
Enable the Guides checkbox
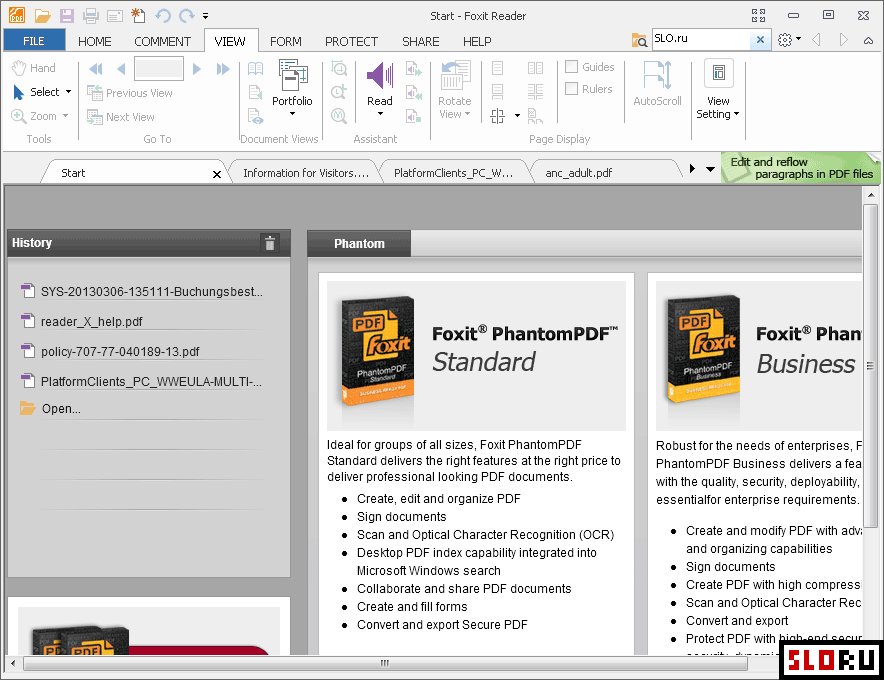tap(572, 67)
